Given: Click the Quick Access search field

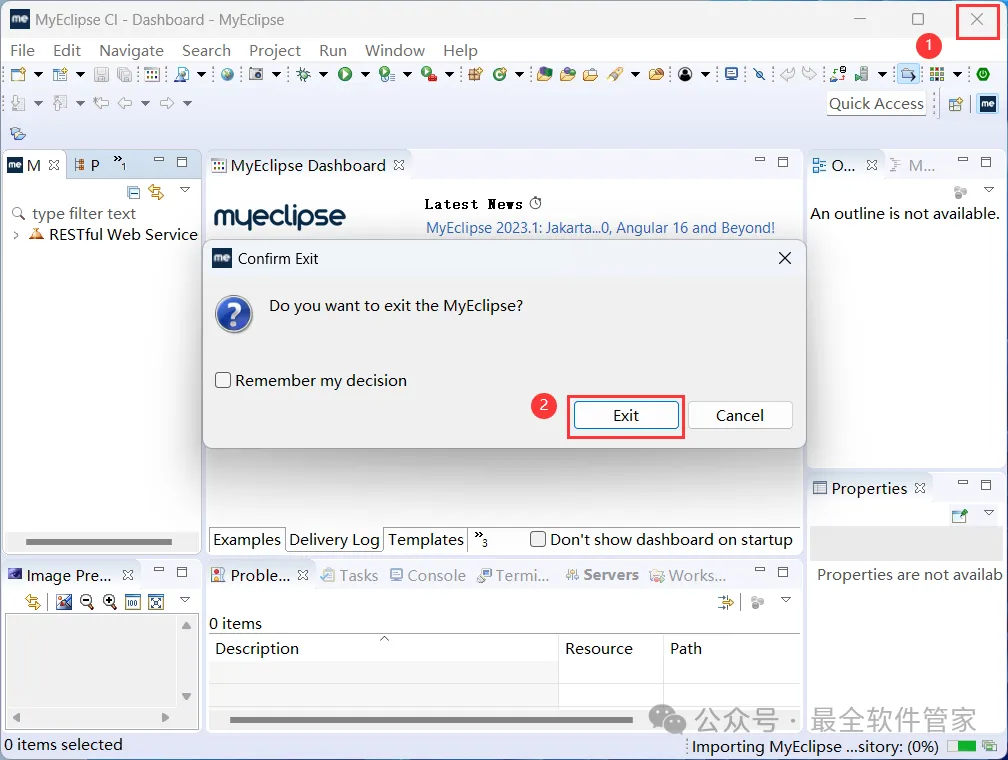Looking at the screenshot, I should (x=876, y=104).
